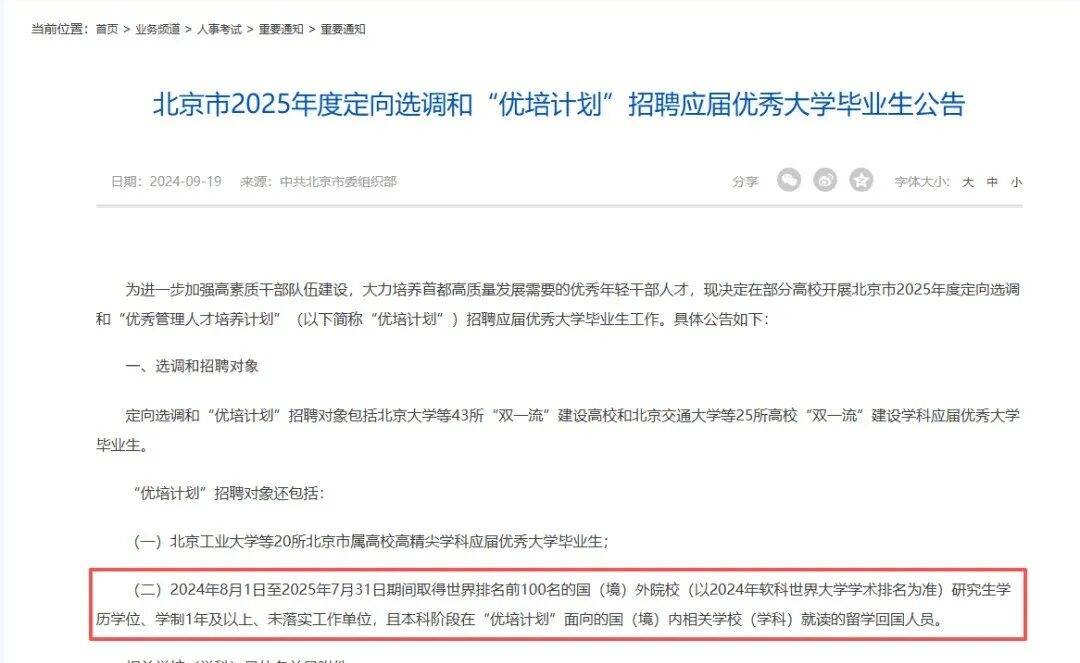Set font size to 大 (large)
Image resolution: width=1080 pixels, height=663 pixels.
point(968,182)
